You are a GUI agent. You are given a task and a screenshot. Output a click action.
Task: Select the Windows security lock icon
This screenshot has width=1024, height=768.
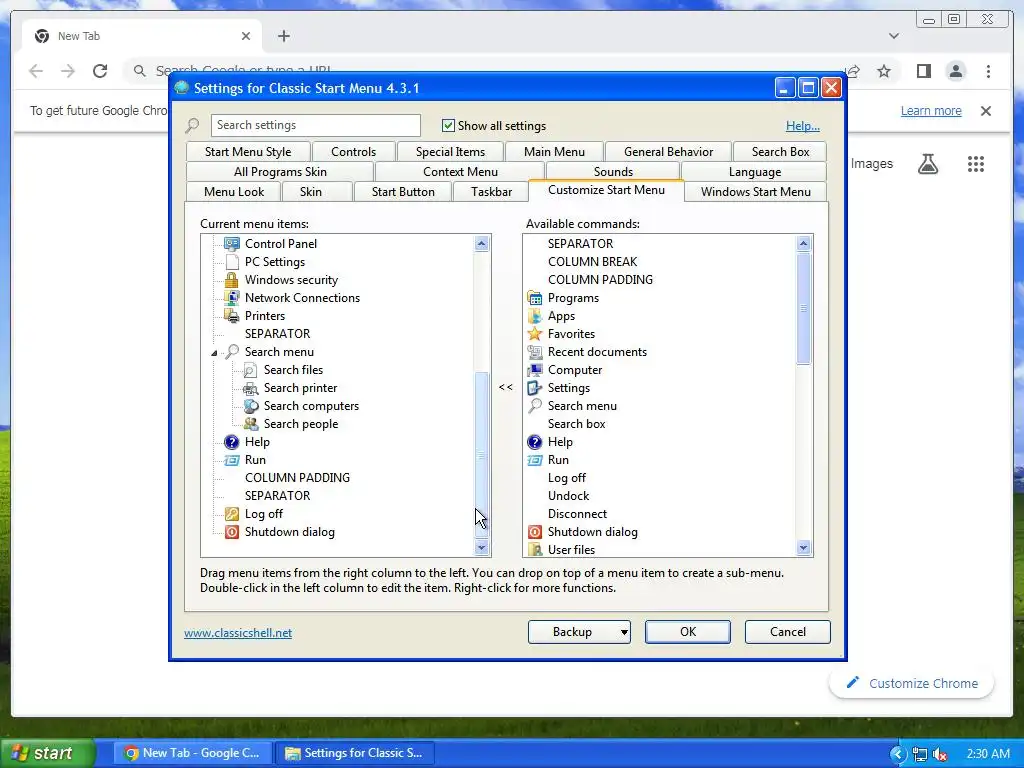231,280
